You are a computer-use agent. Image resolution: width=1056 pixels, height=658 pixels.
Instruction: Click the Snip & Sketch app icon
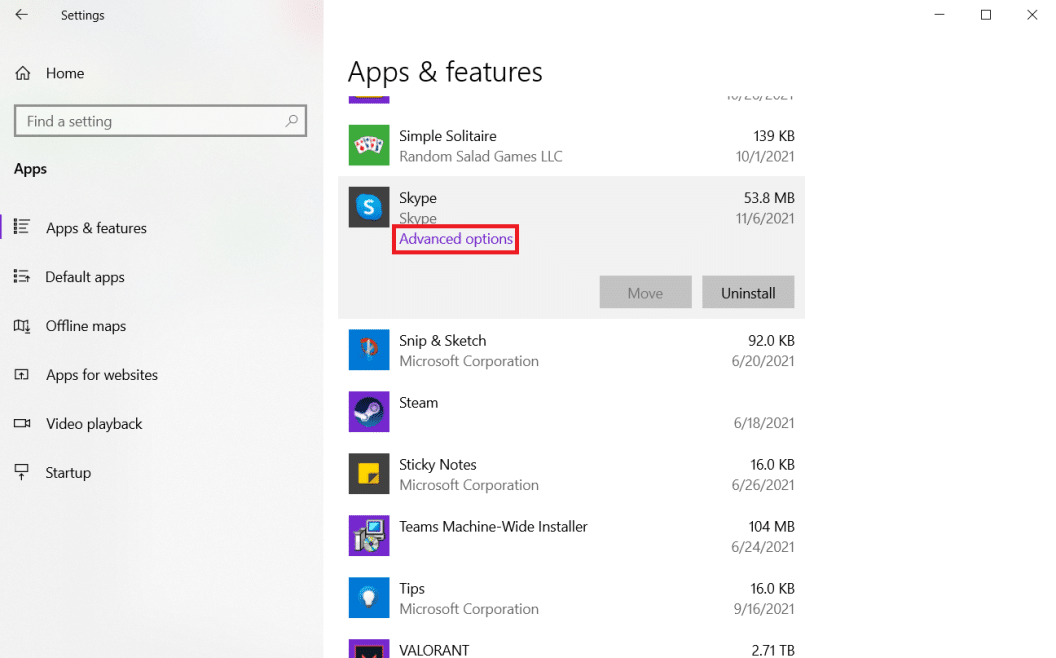[x=368, y=350]
